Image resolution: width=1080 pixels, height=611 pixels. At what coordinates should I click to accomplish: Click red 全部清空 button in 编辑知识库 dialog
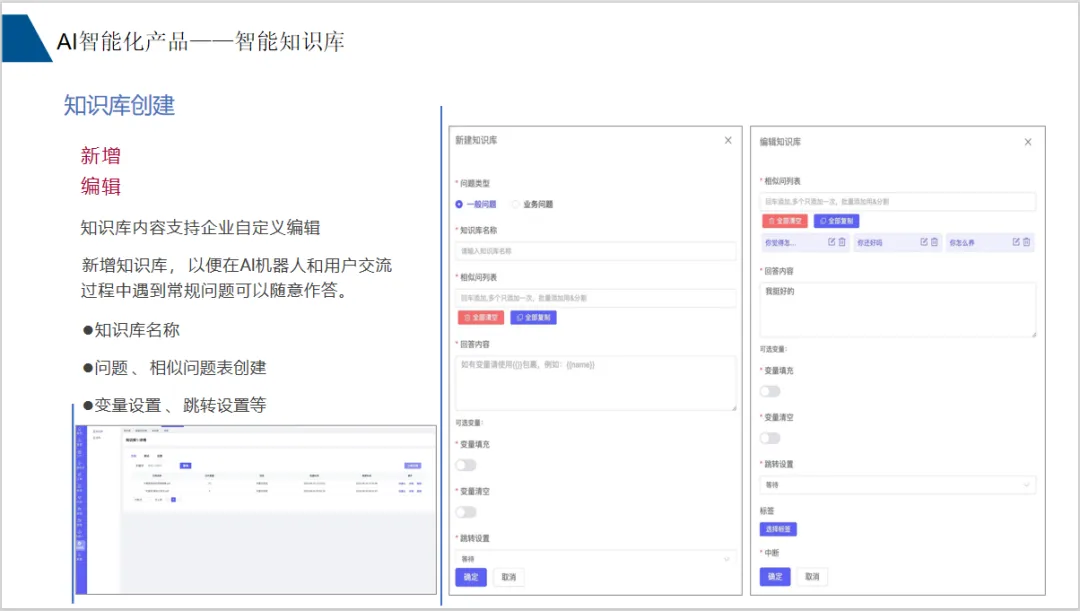tap(785, 221)
